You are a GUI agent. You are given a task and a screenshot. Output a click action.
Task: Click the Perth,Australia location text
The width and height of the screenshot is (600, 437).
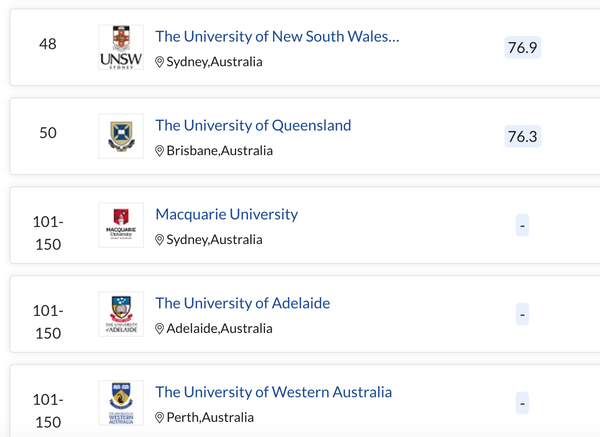click(x=210, y=417)
